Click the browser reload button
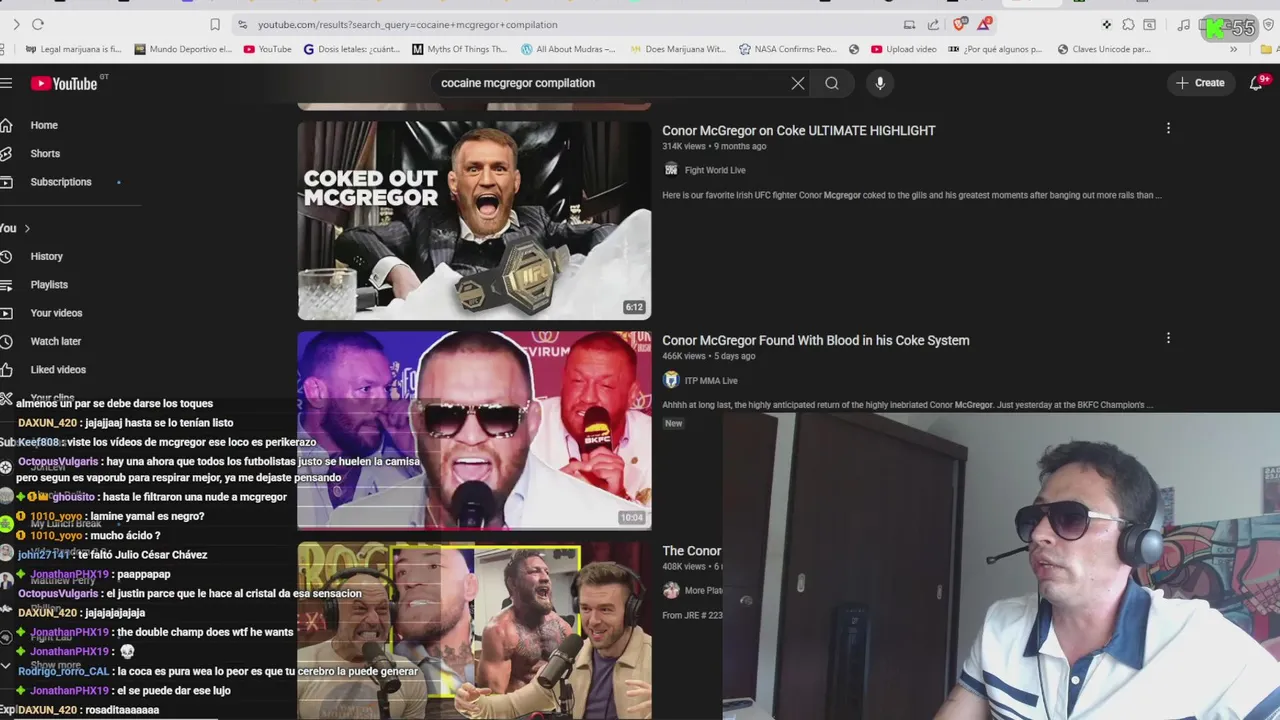The image size is (1280, 720). pyautogui.click(x=38, y=24)
